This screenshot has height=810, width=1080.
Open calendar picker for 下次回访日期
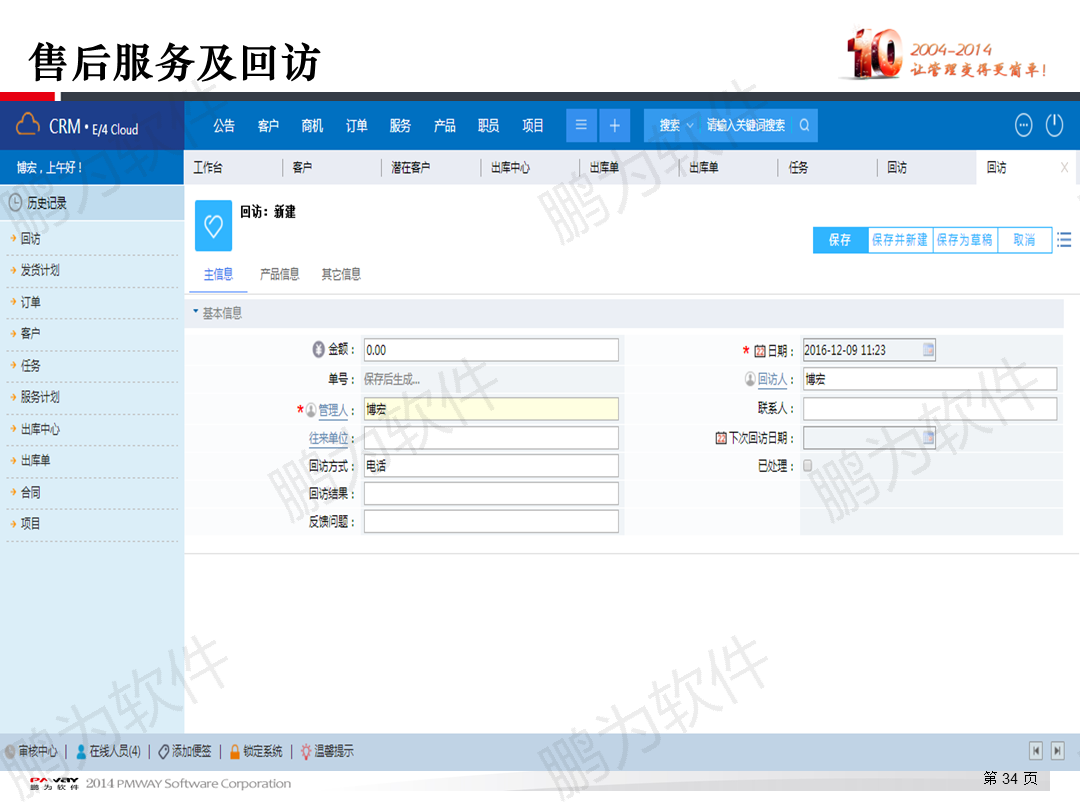pyautogui.click(x=928, y=437)
